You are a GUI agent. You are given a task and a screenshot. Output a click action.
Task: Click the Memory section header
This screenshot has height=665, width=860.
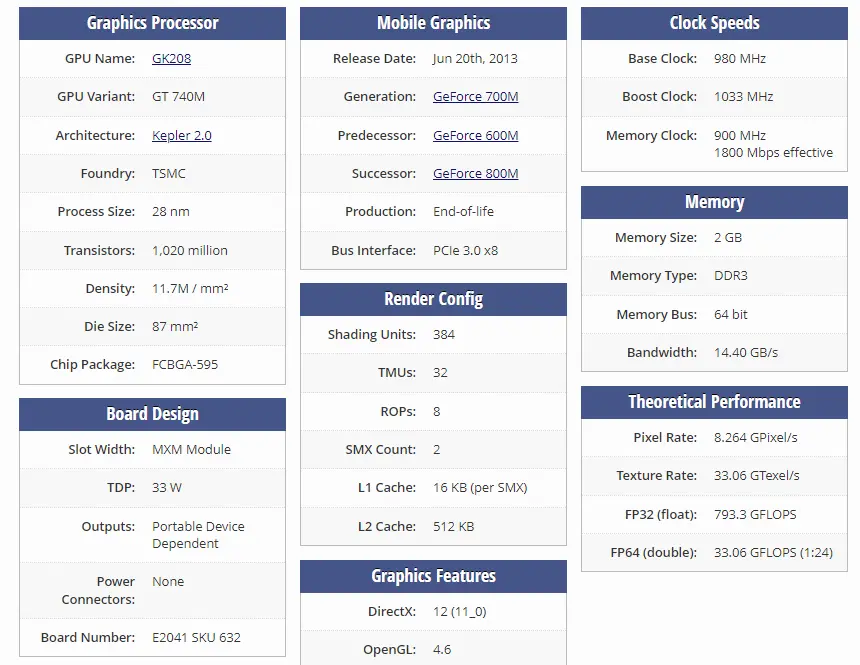(x=714, y=202)
